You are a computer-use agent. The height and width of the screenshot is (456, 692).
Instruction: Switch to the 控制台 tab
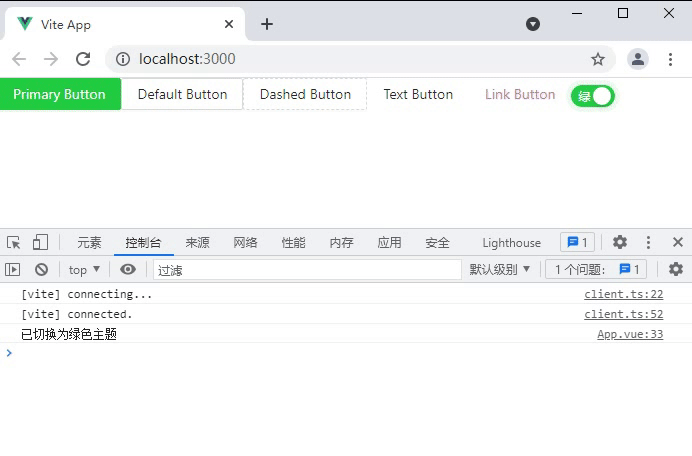click(143, 242)
